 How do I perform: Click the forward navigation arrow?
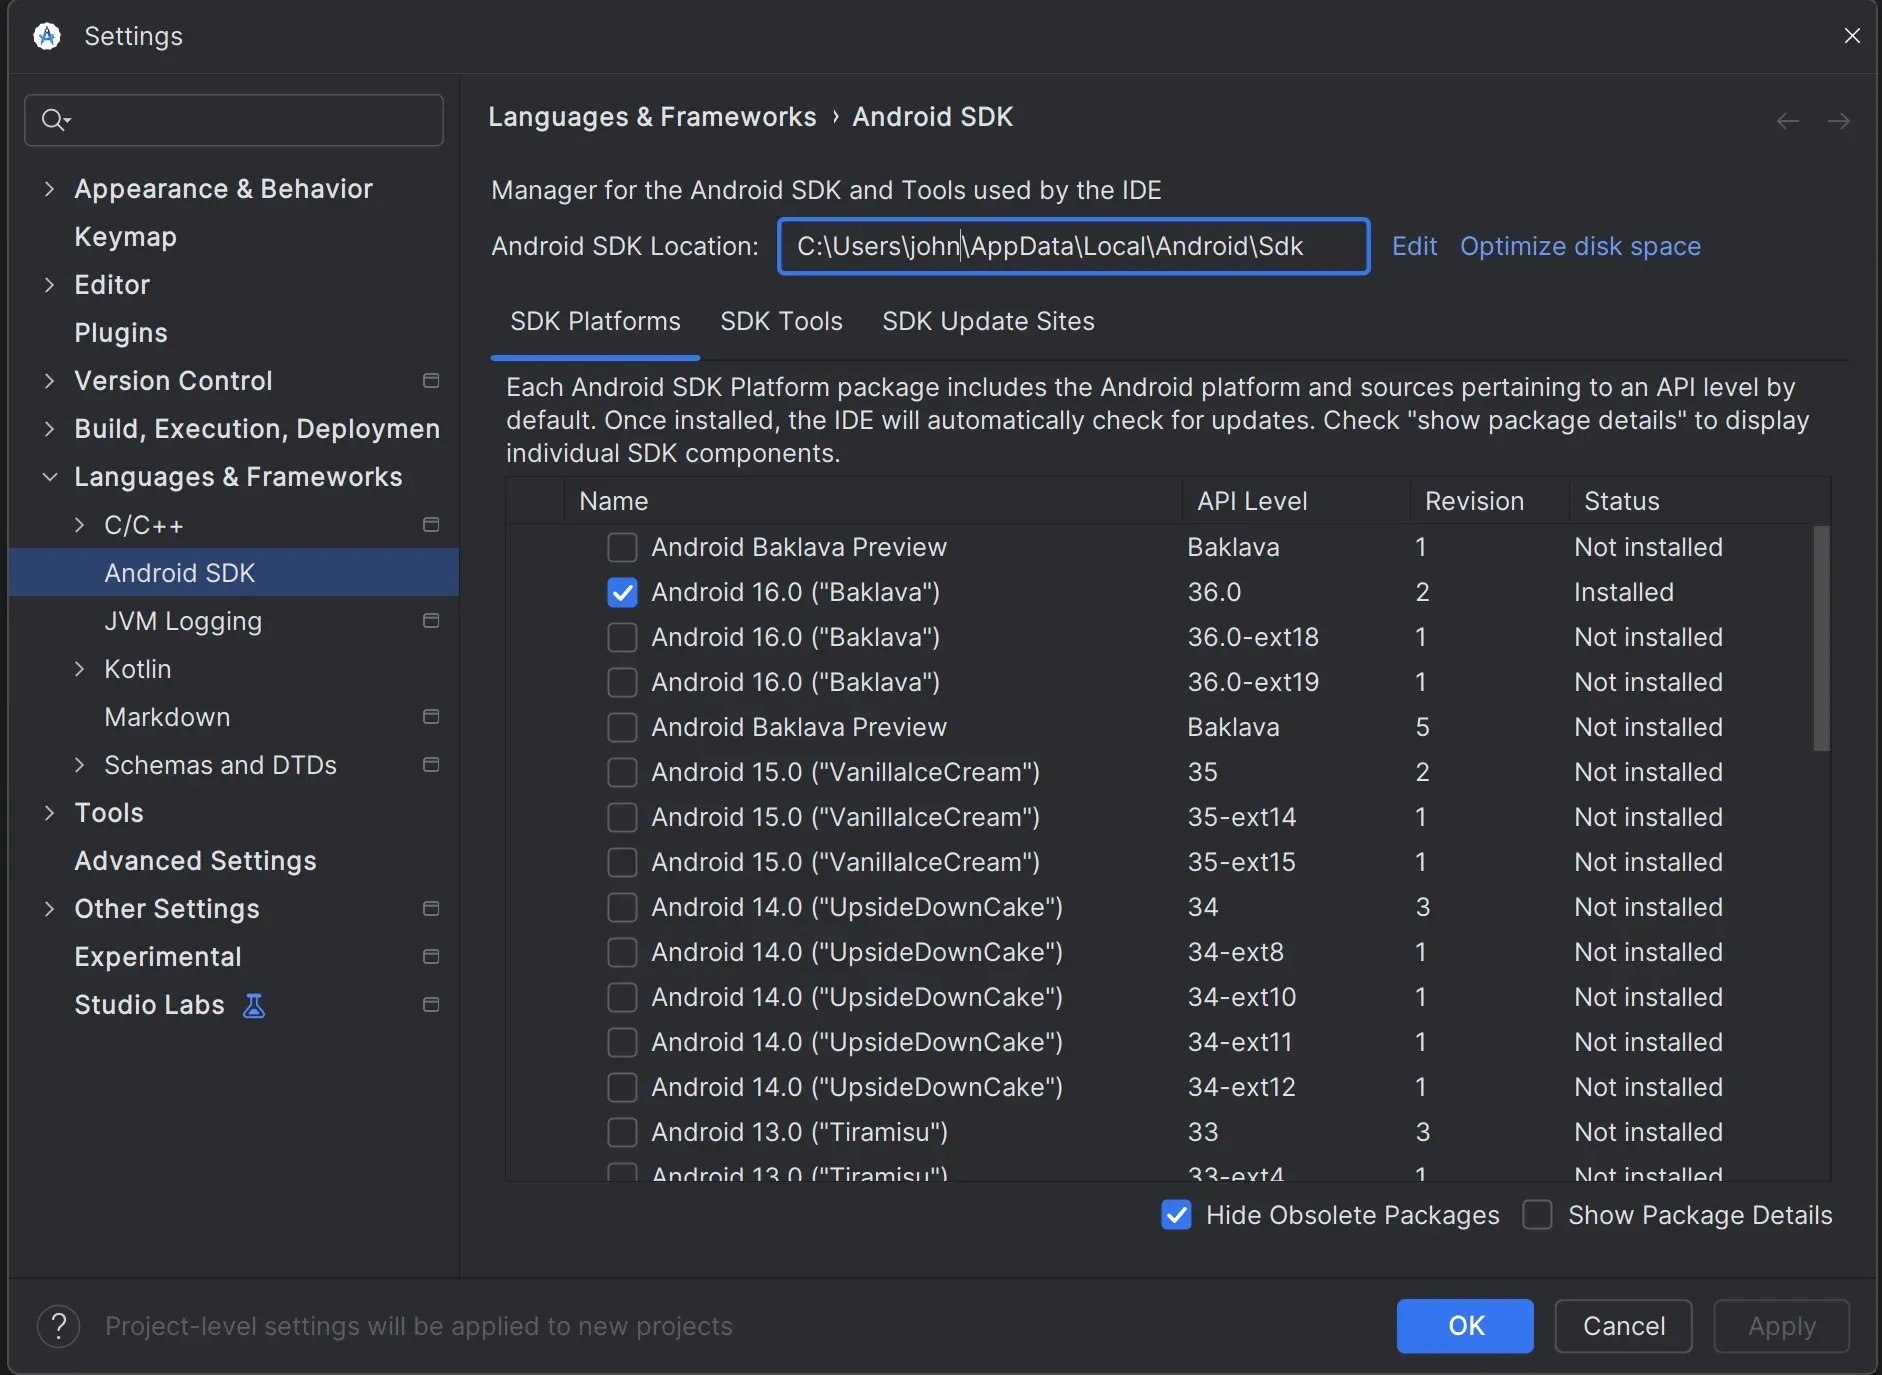[x=1838, y=121]
